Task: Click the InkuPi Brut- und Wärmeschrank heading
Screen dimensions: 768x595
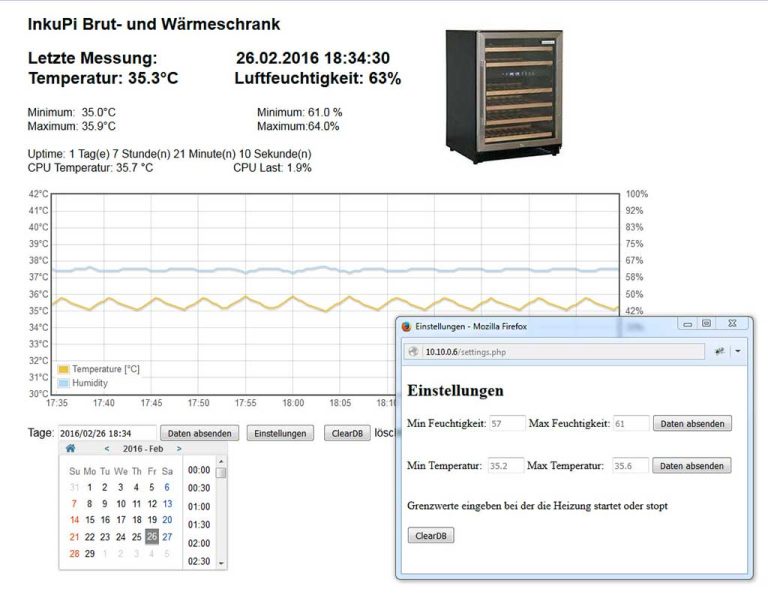Action: tap(154, 24)
